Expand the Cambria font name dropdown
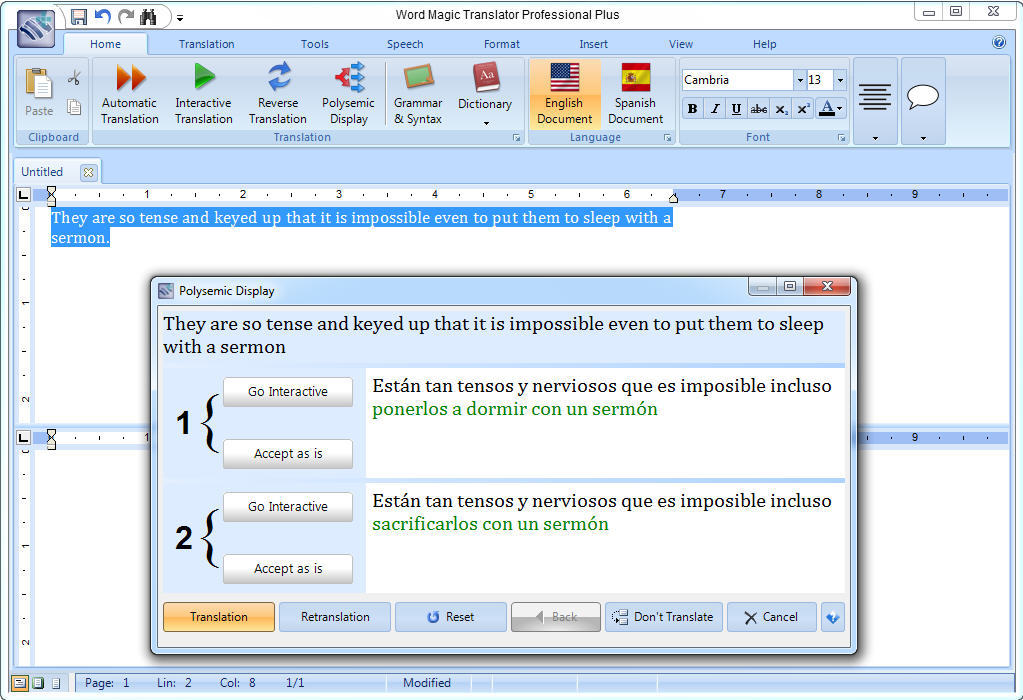The width and height of the screenshot is (1023, 700). [799, 80]
